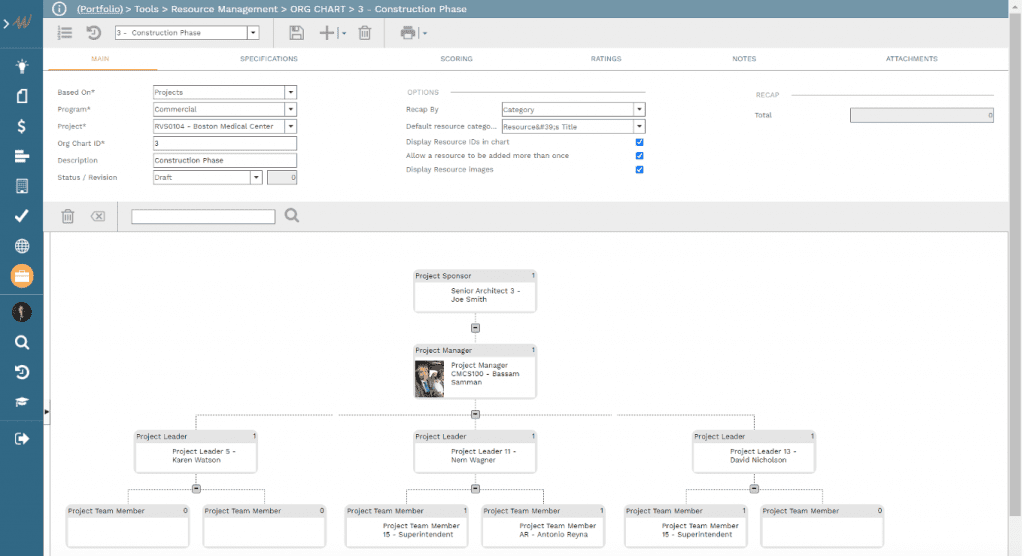The width and height of the screenshot is (1024, 556).
Task: Click the Org Chart ID field
Action: point(225,143)
